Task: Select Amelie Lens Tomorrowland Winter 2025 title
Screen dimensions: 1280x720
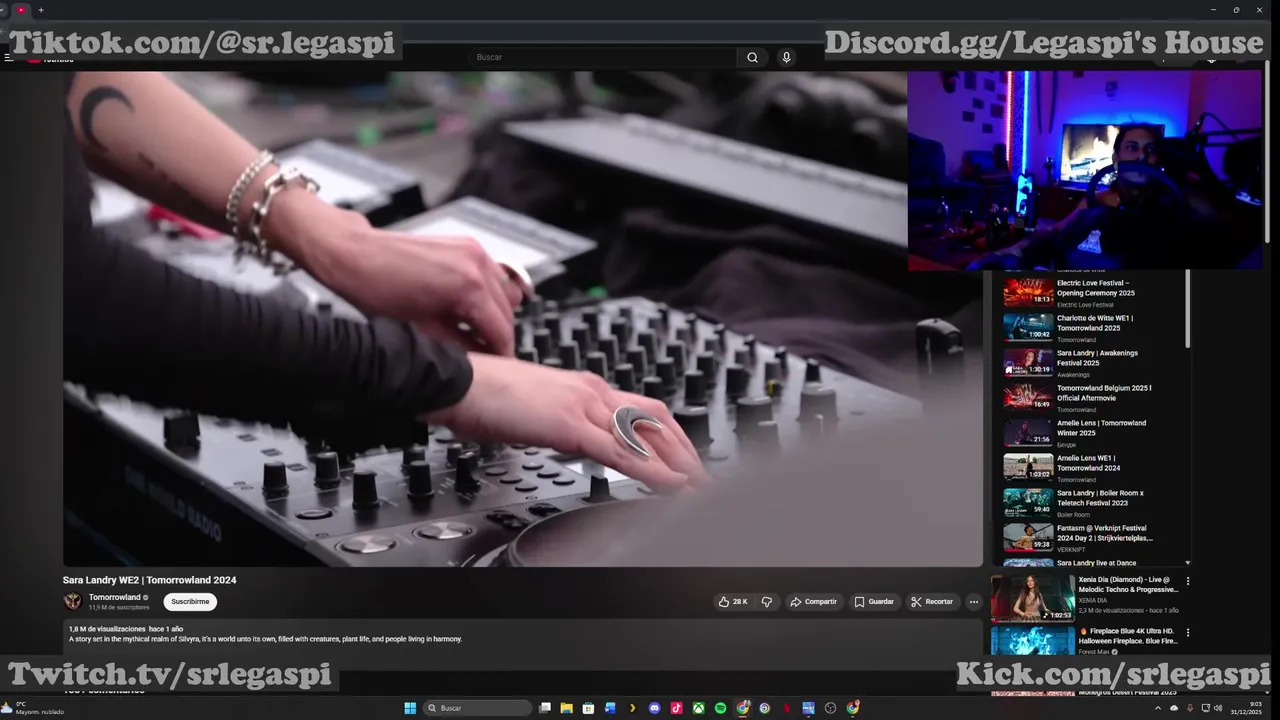Action: point(1101,428)
